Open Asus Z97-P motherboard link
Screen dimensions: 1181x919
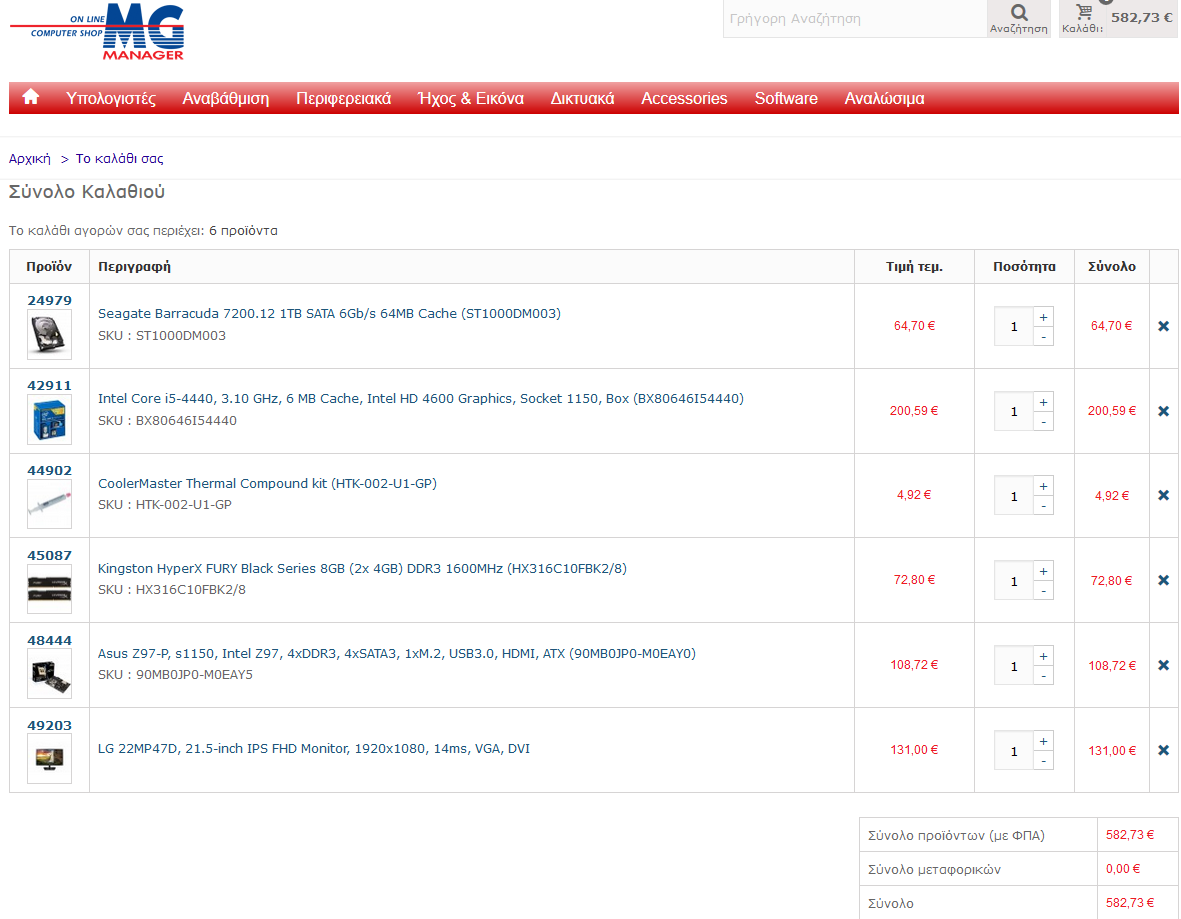[397, 654]
